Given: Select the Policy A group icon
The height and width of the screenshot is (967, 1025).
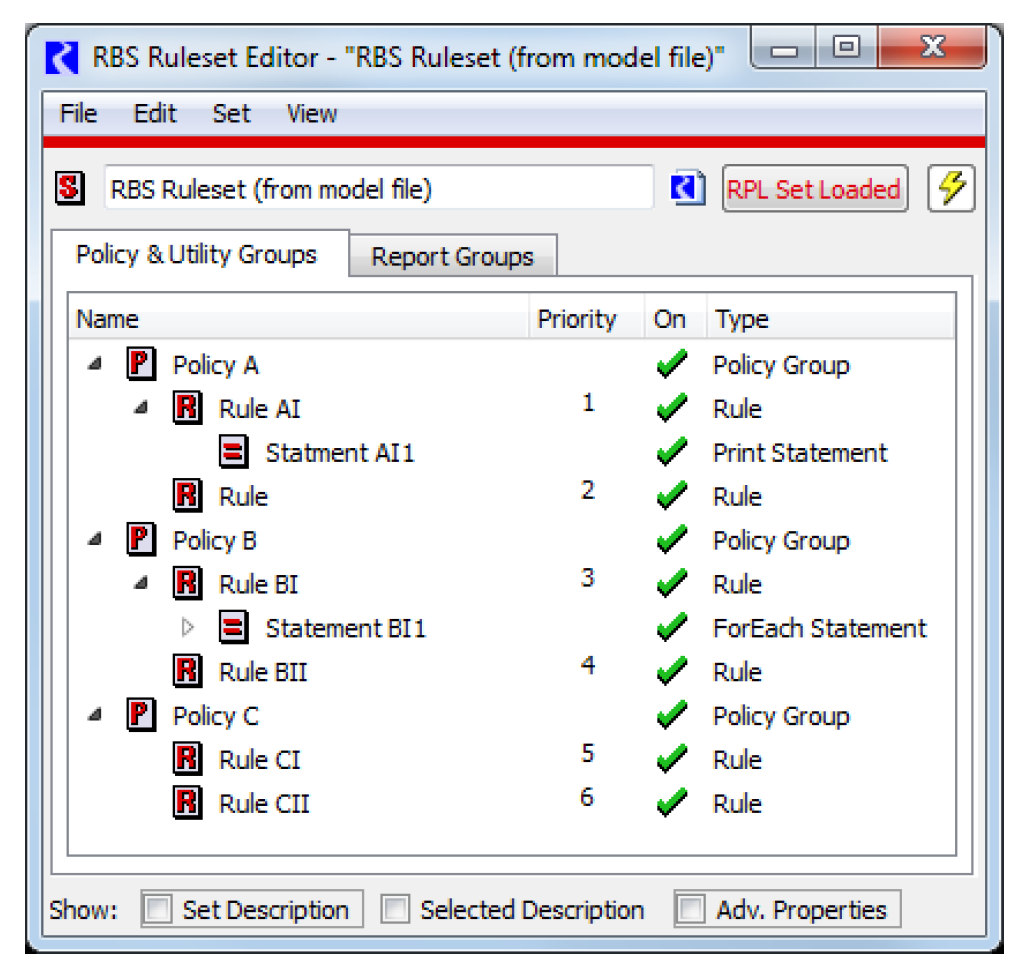Looking at the screenshot, I should click(142, 365).
